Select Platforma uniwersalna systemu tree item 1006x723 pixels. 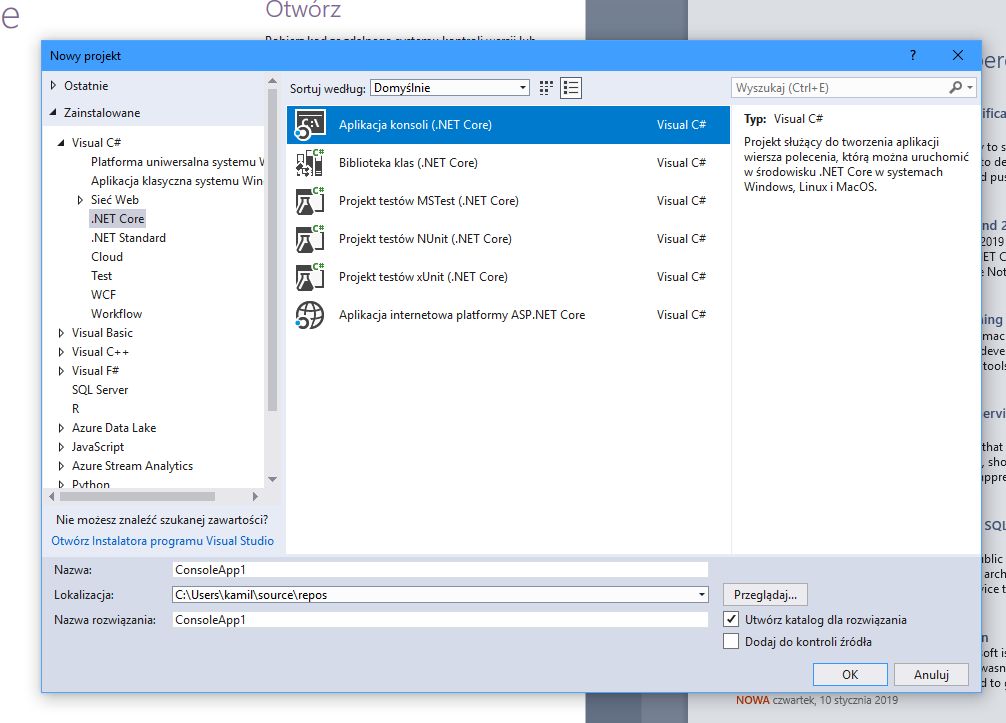177,162
